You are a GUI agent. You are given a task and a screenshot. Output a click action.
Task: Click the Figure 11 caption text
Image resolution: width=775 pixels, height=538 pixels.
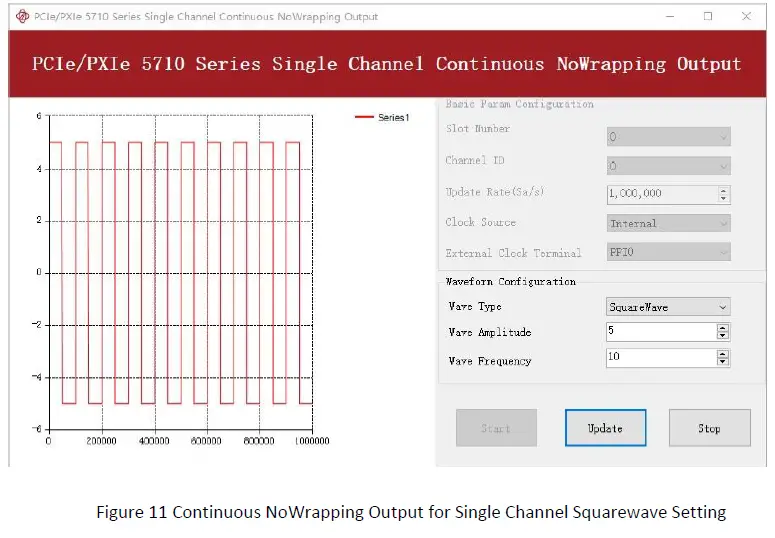(411, 512)
